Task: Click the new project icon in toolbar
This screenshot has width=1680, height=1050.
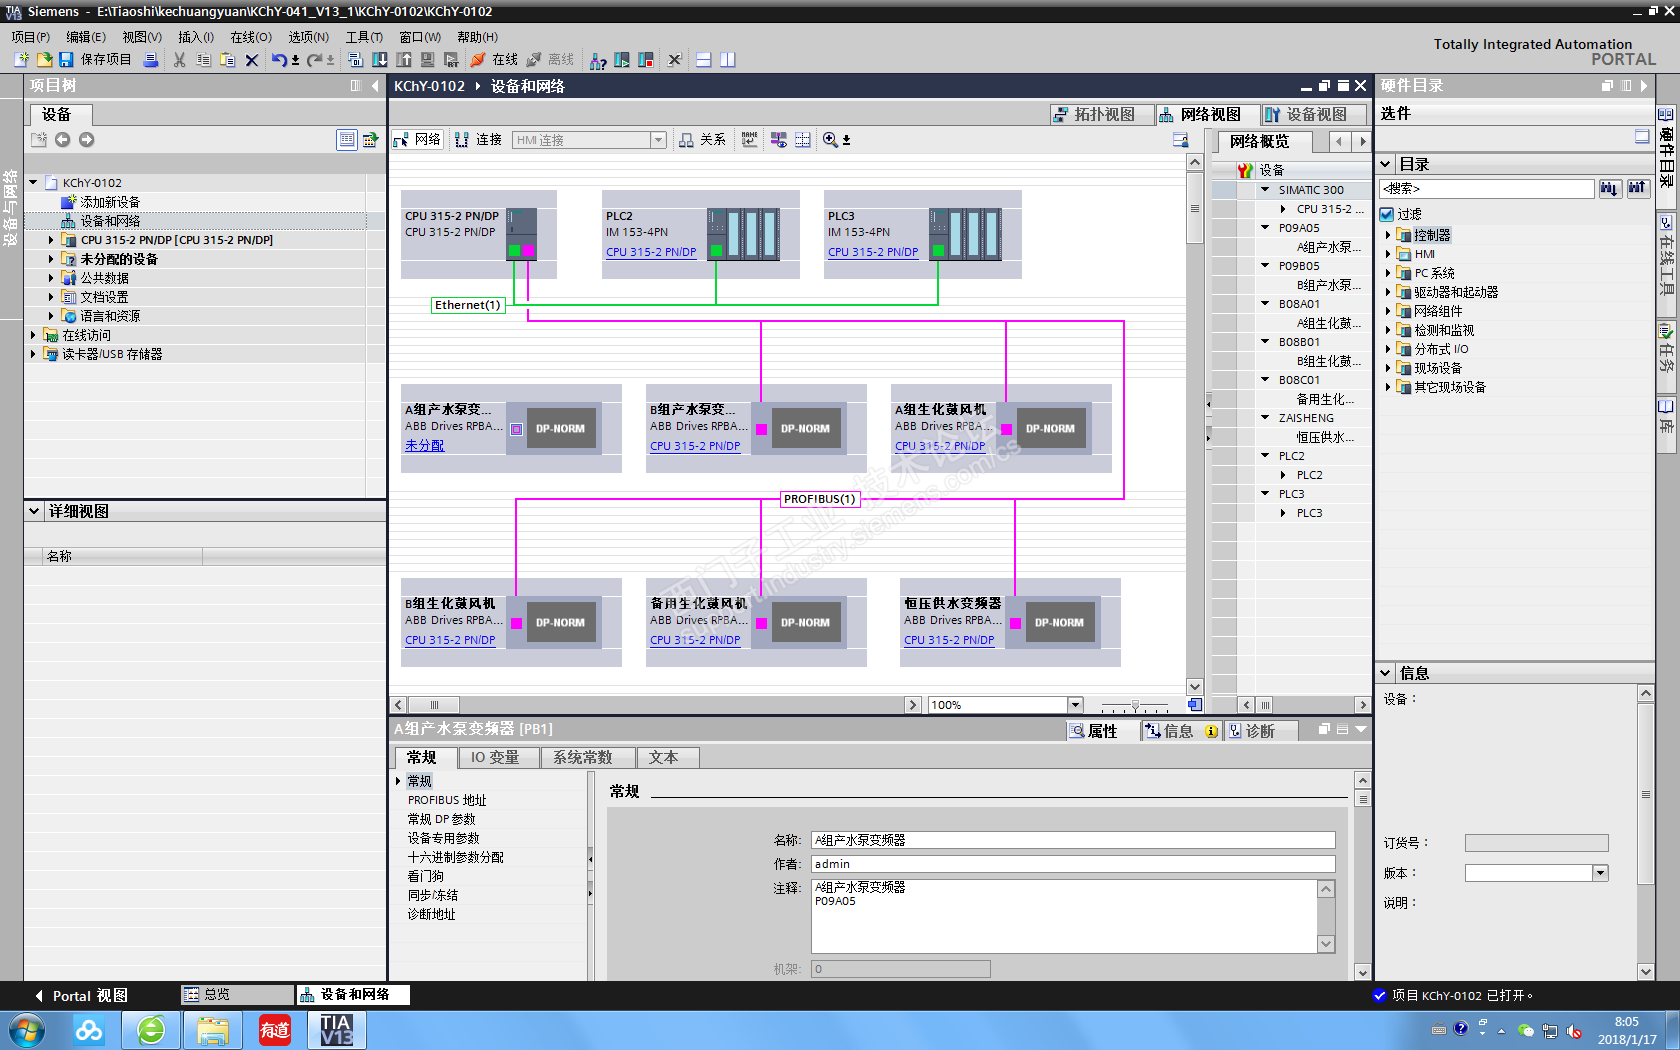Action: [x=21, y=60]
